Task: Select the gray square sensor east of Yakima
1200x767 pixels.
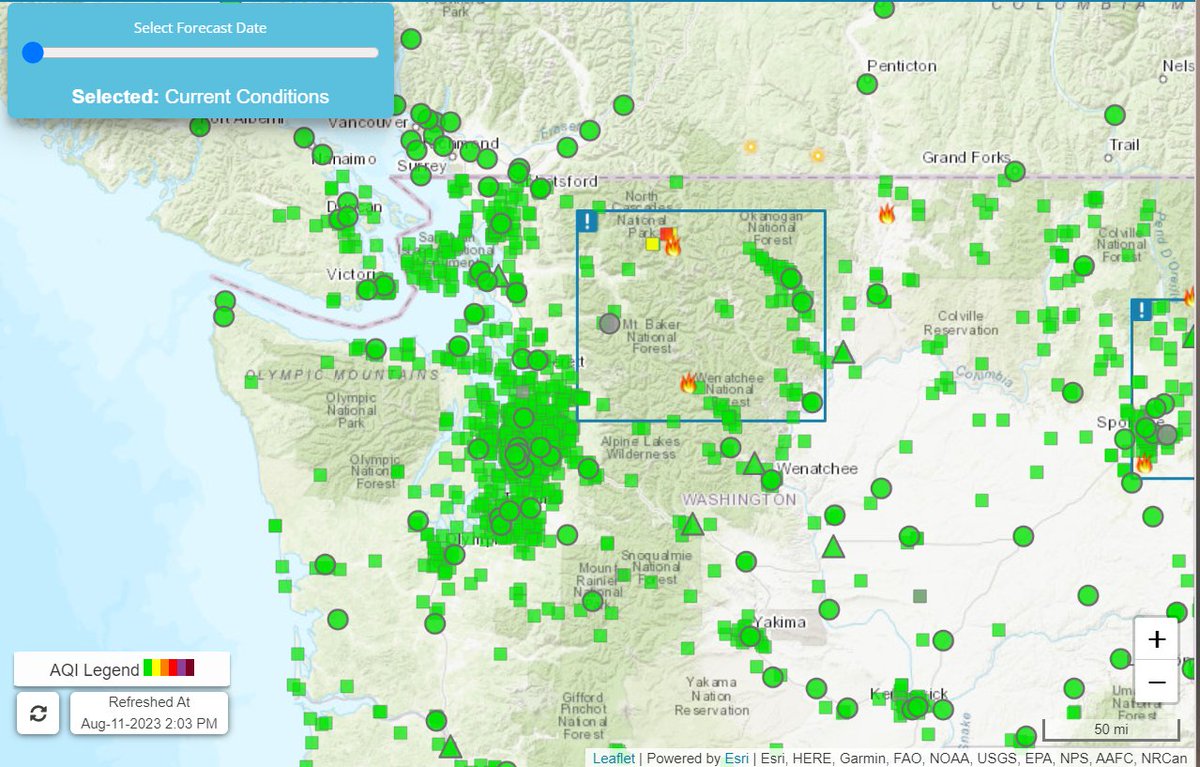Action: pyautogui.click(x=919, y=596)
